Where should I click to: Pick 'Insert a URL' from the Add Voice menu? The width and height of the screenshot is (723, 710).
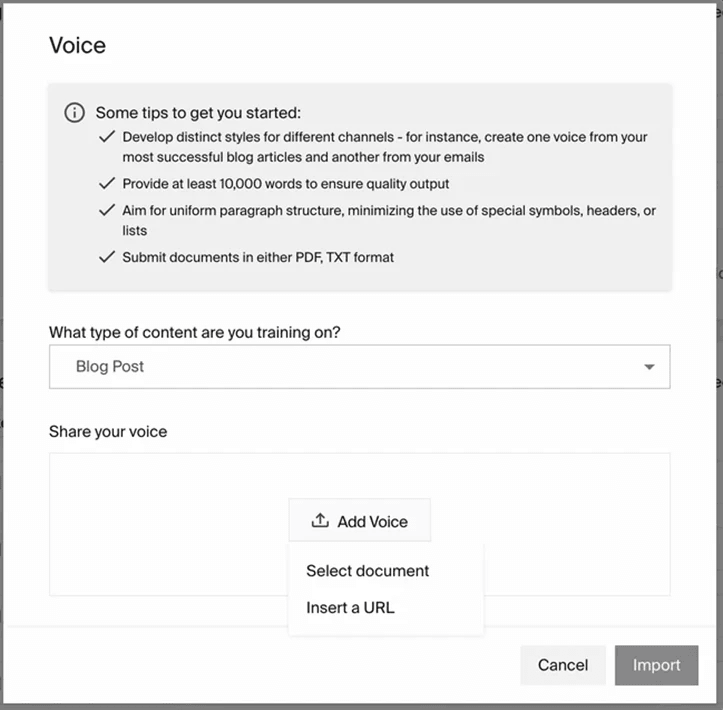(x=350, y=607)
